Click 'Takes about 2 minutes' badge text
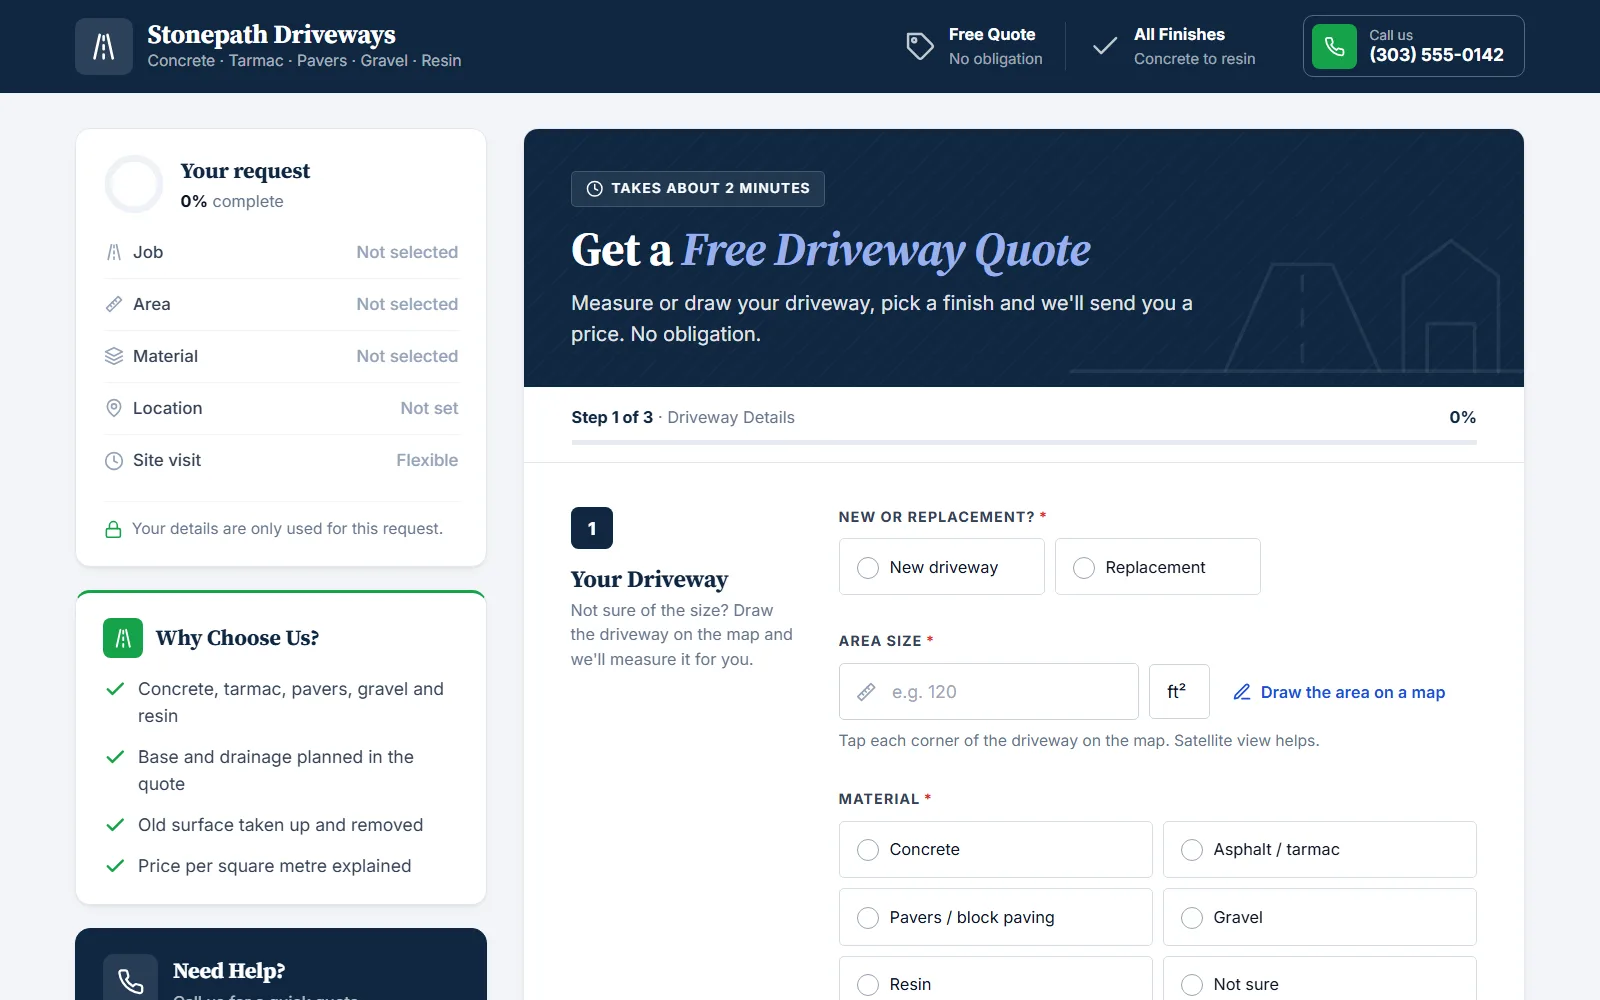The width and height of the screenshot is (1600, 1000). click(711, 188)
